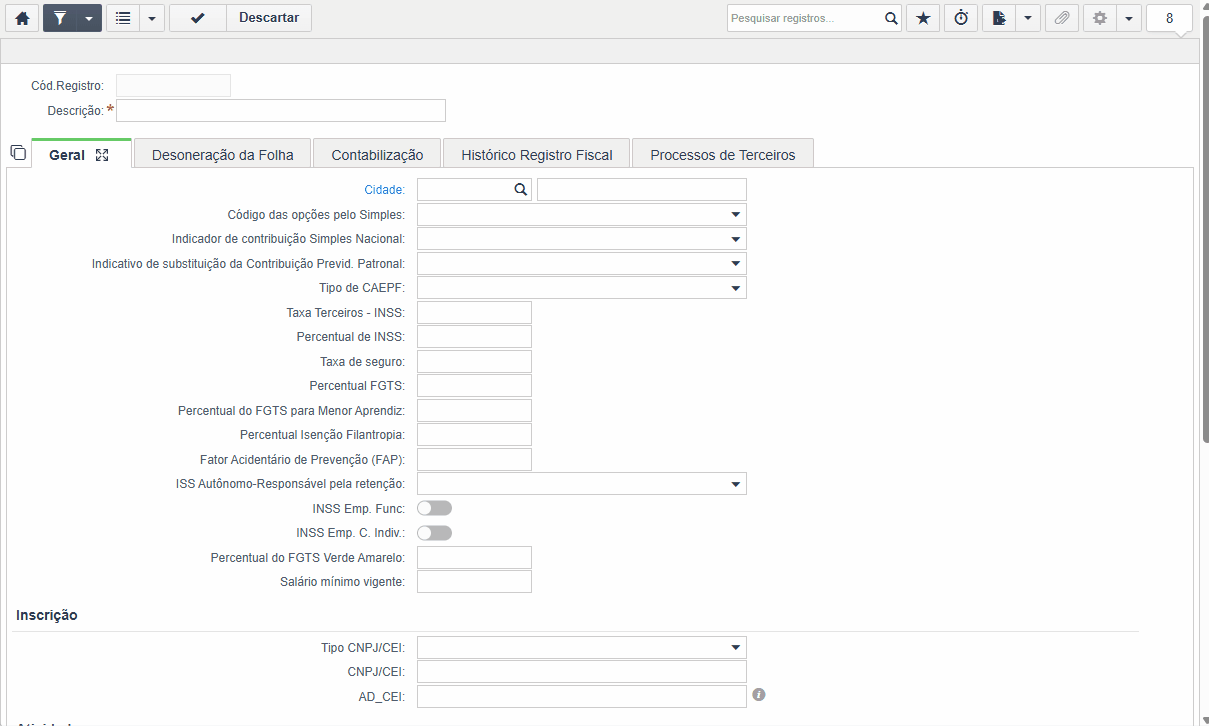The image size is (1209, 726).
Task: Click the CNPJ/CEI input field
Action: tap(582, 672)
